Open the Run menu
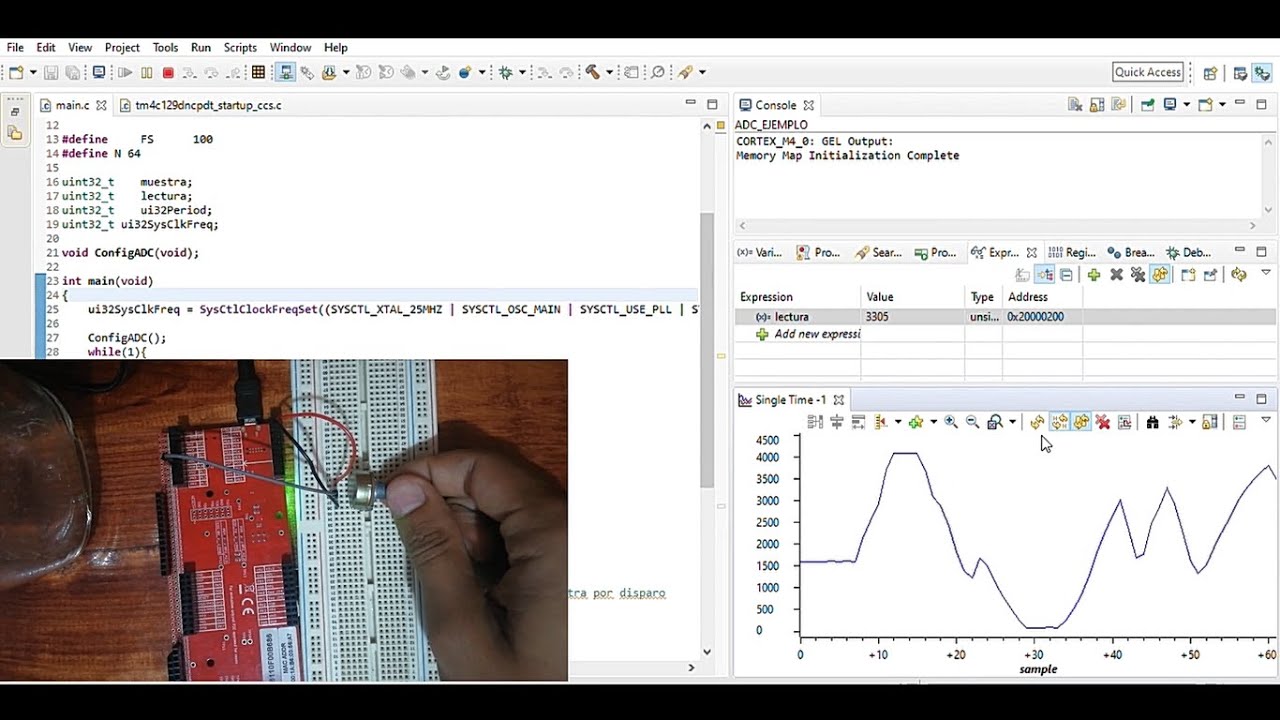 201,47
